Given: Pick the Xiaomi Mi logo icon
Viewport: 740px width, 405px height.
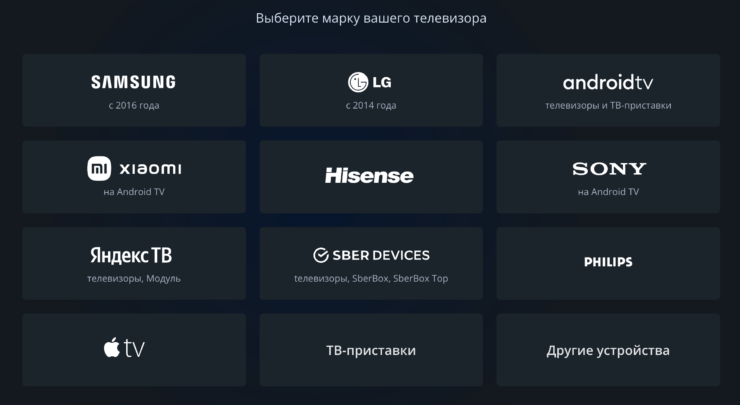Looking at the screenshot, I should [x=98, y=168].
